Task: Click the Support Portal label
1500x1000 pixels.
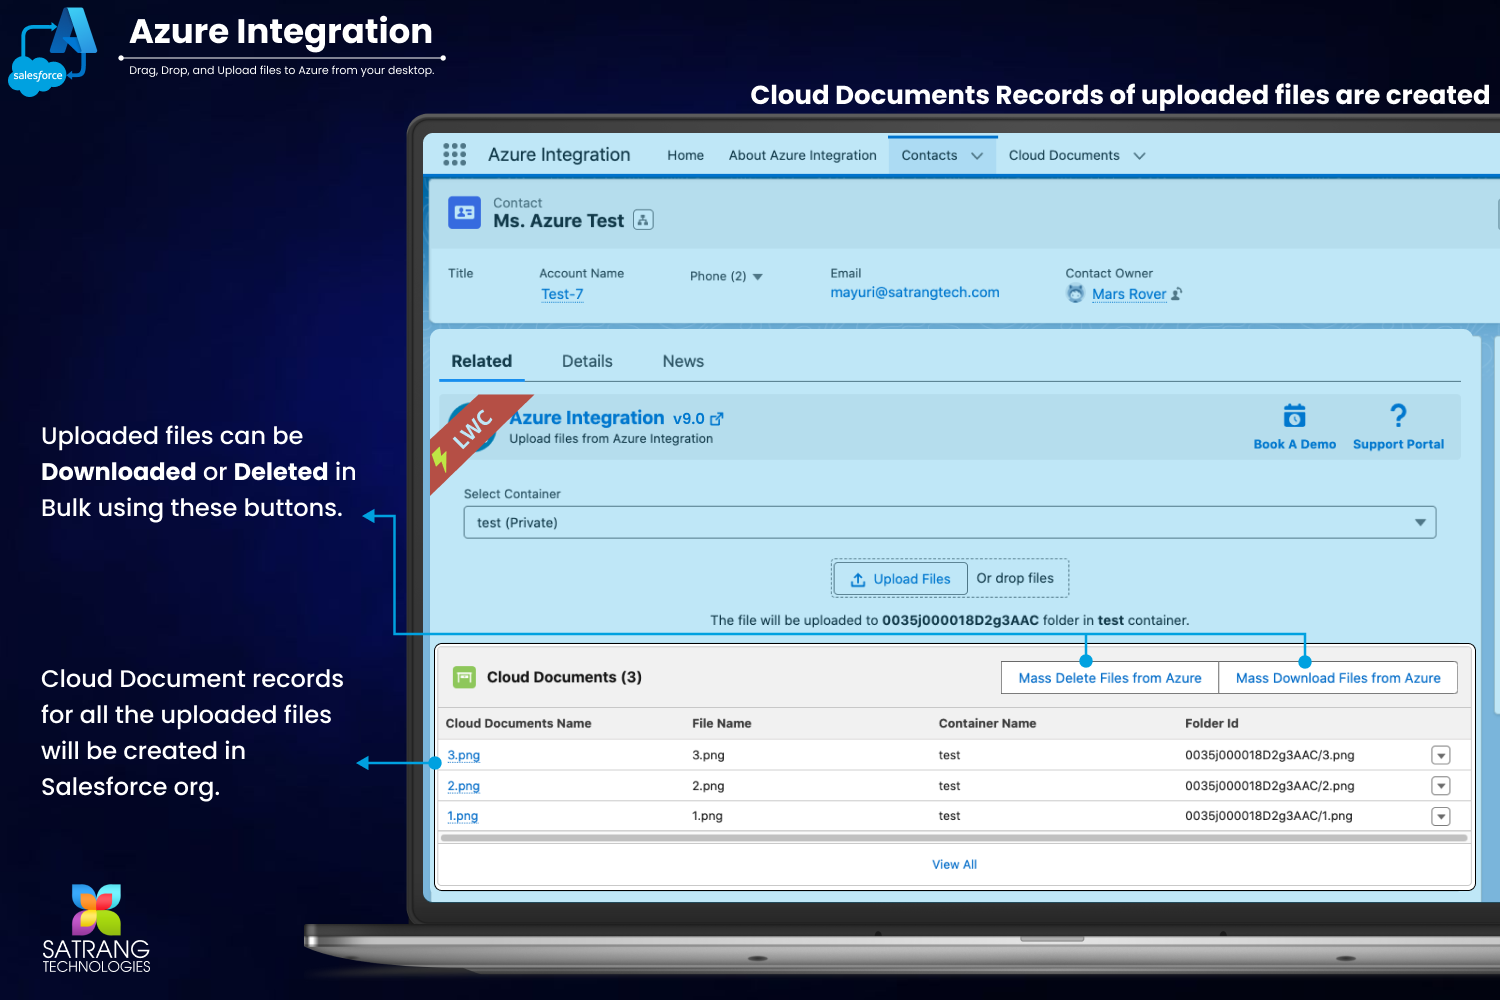Action: point(1398,444)
